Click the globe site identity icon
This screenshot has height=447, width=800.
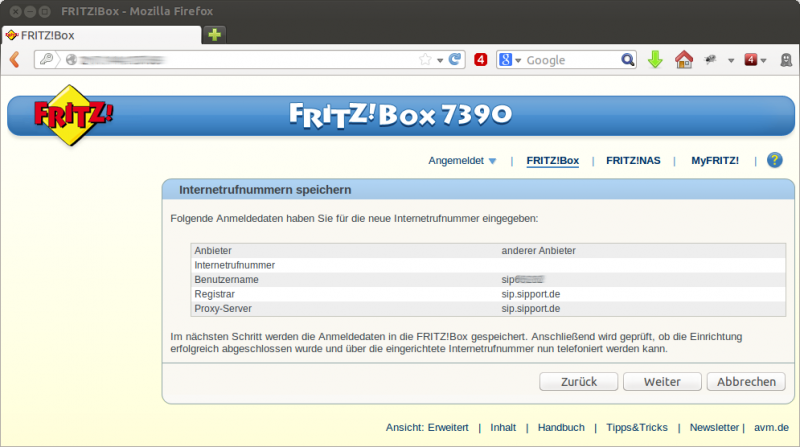click(x=71, y=60)
